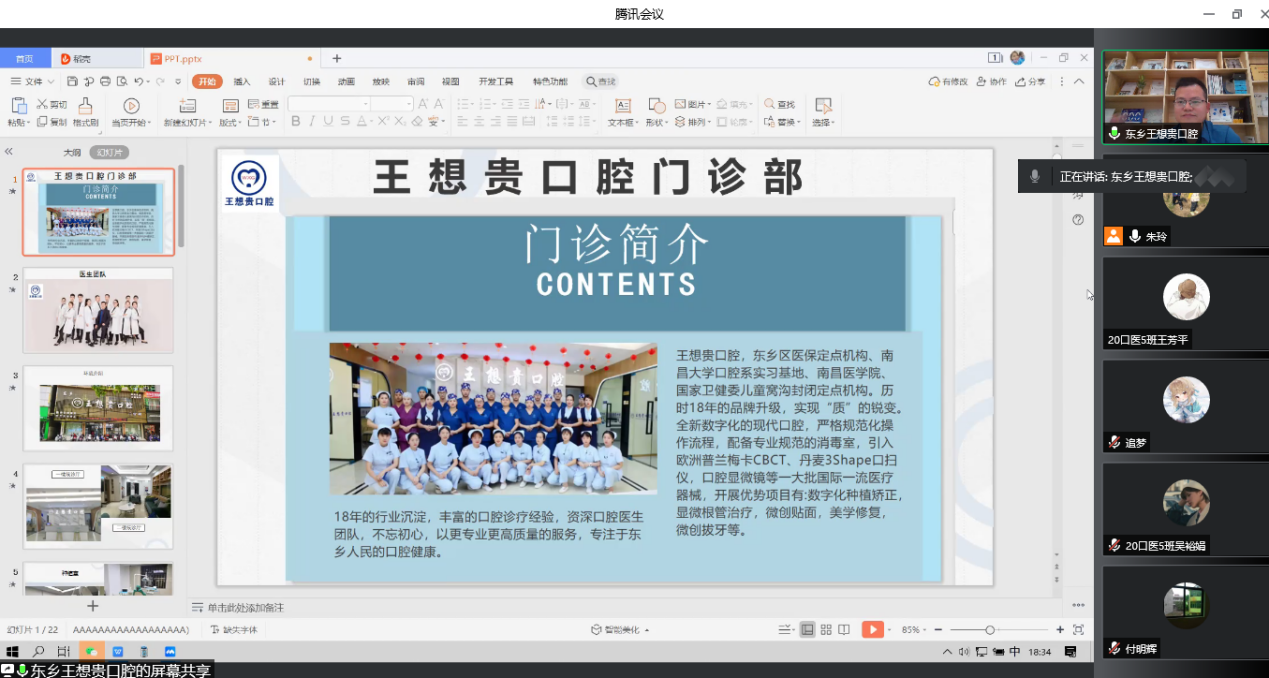Open the 插入 ribbon tab

click(242, 82)
